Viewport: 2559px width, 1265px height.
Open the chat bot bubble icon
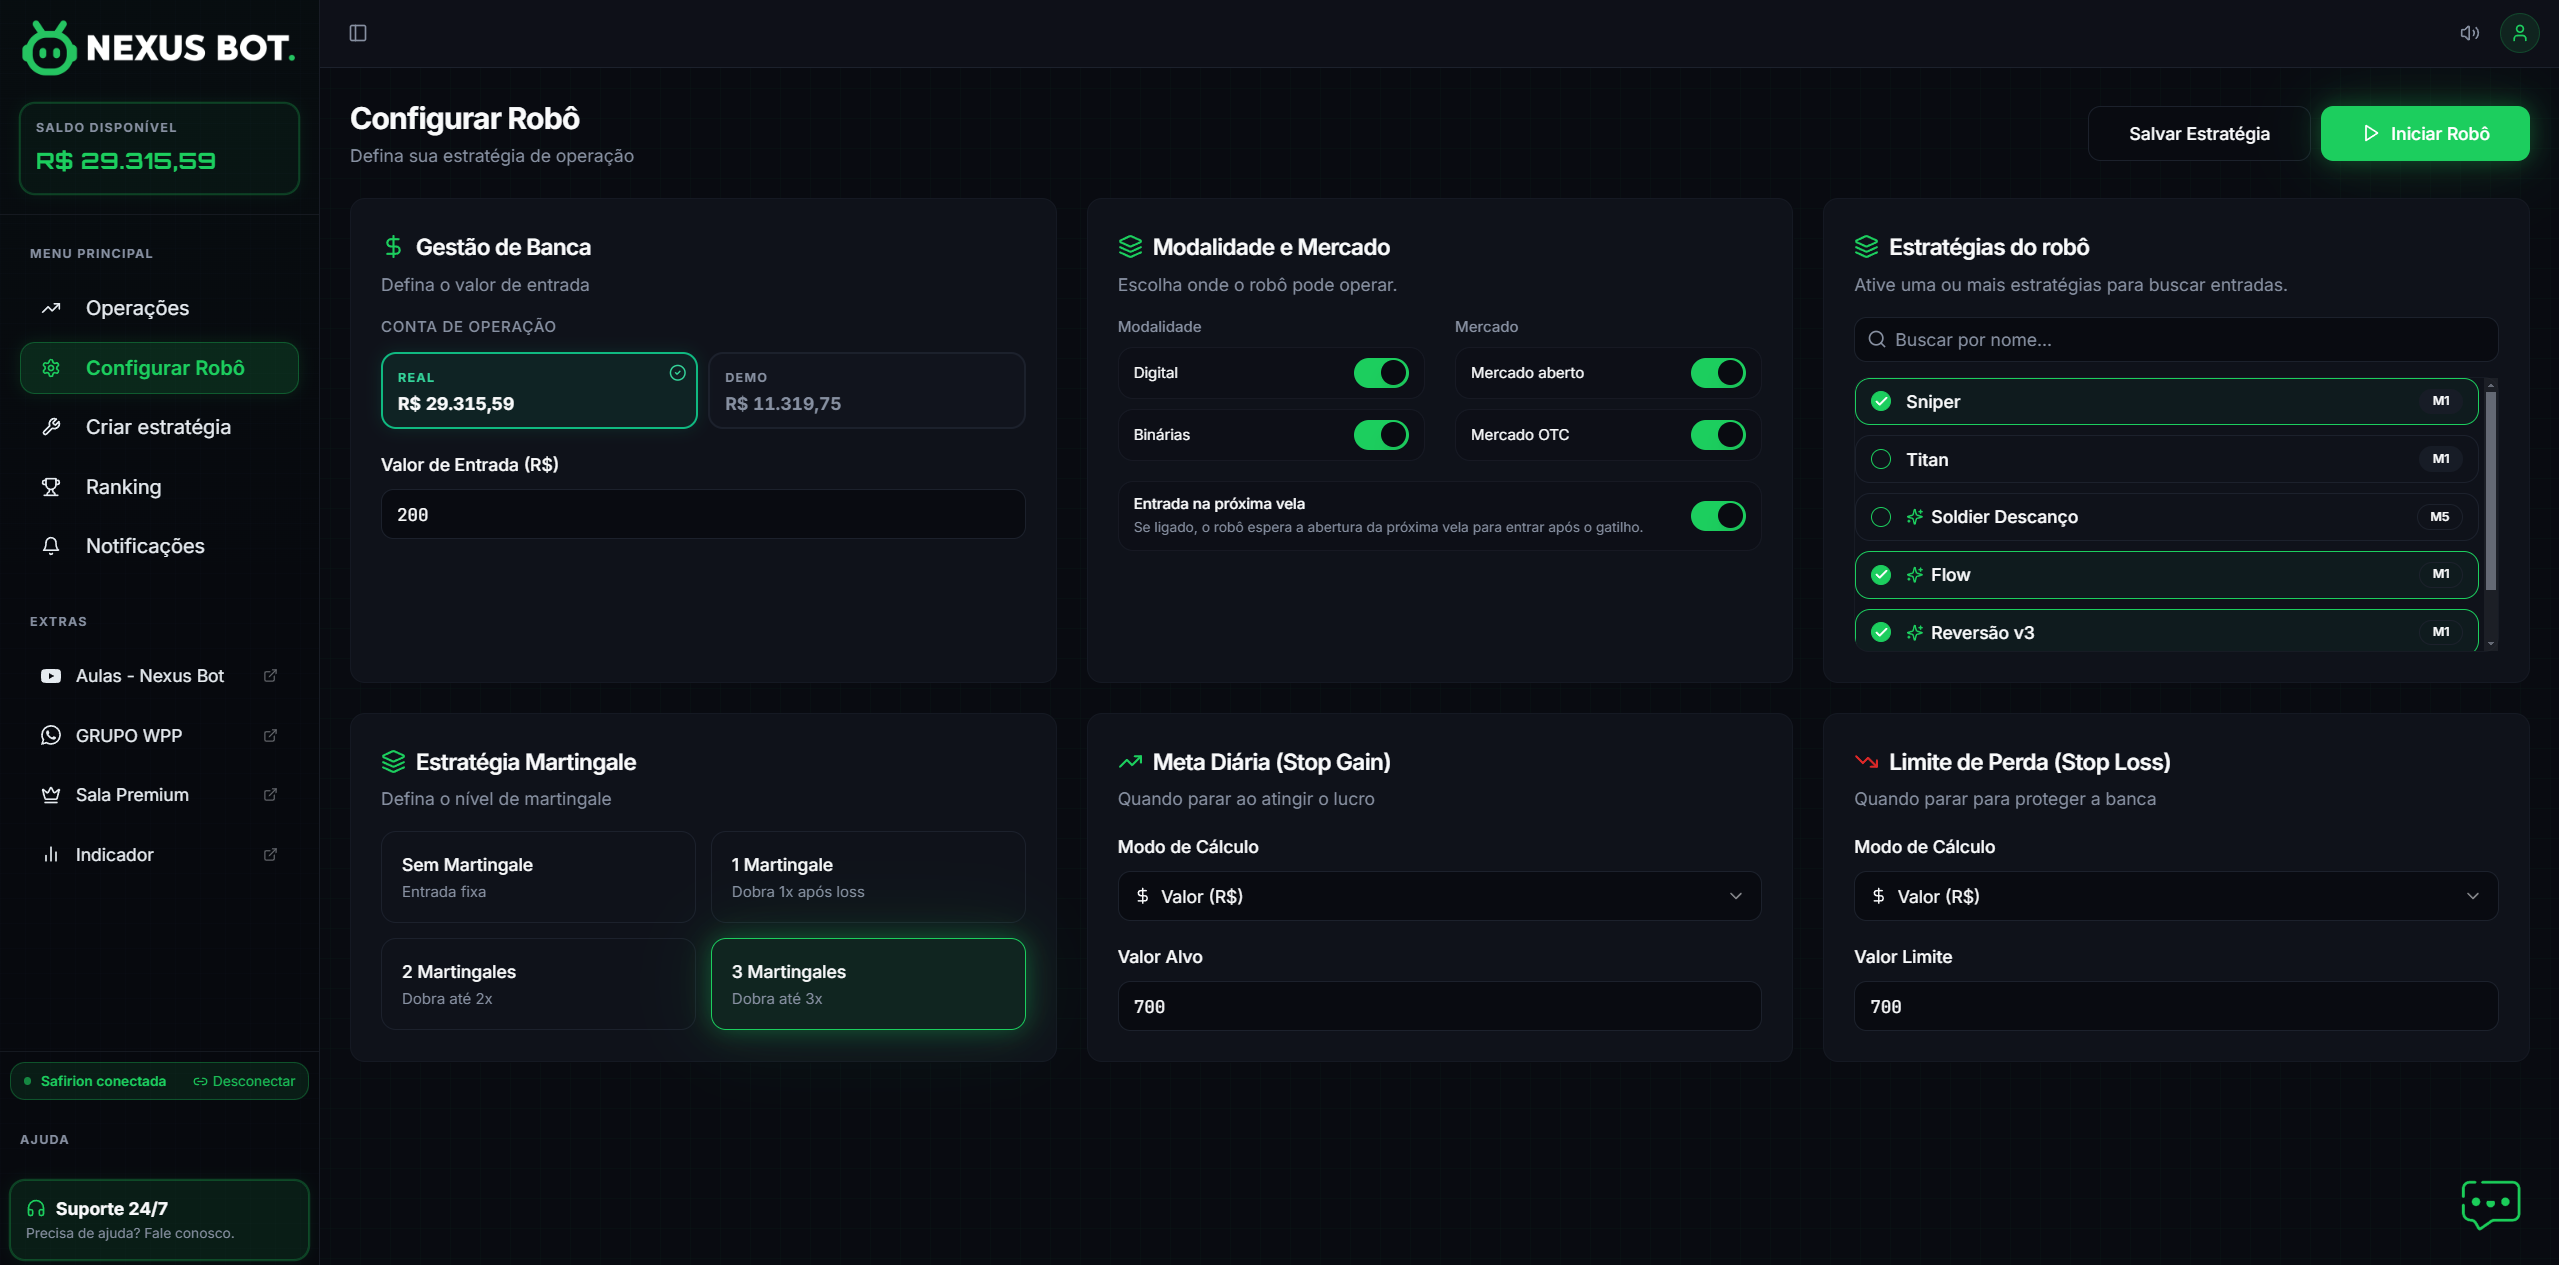pyautogui.click(x=2490, y=1203)
